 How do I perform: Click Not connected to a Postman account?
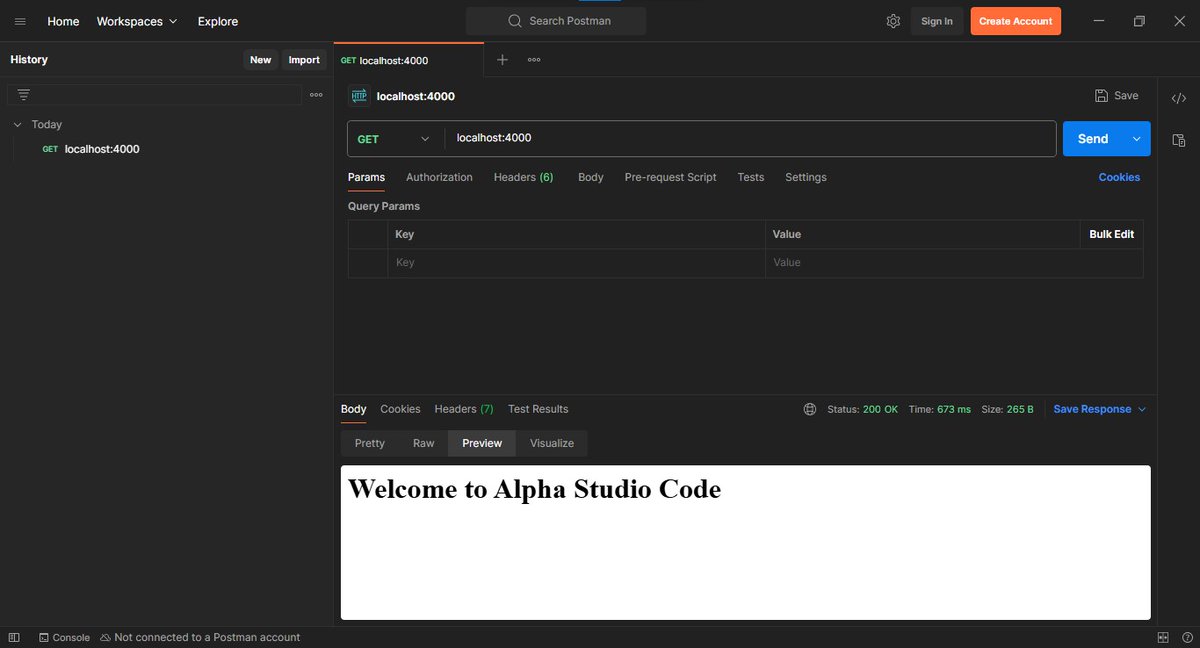199,637
